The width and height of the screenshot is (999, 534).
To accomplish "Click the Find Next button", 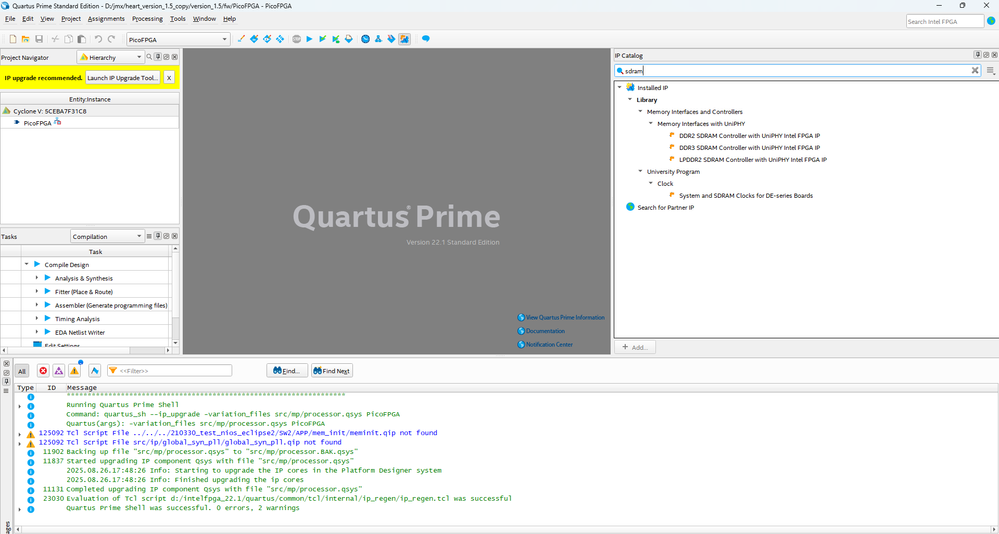I will tap(332, 371).
